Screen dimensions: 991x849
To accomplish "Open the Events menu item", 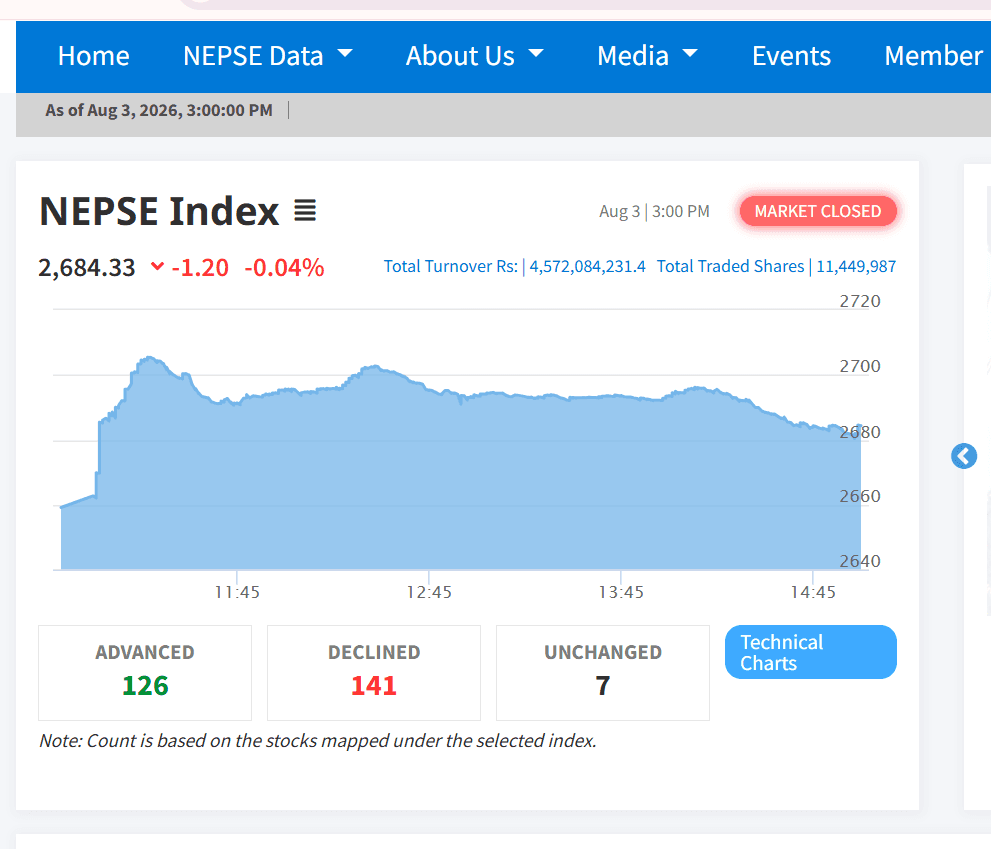I will click(x=791, y=56).
